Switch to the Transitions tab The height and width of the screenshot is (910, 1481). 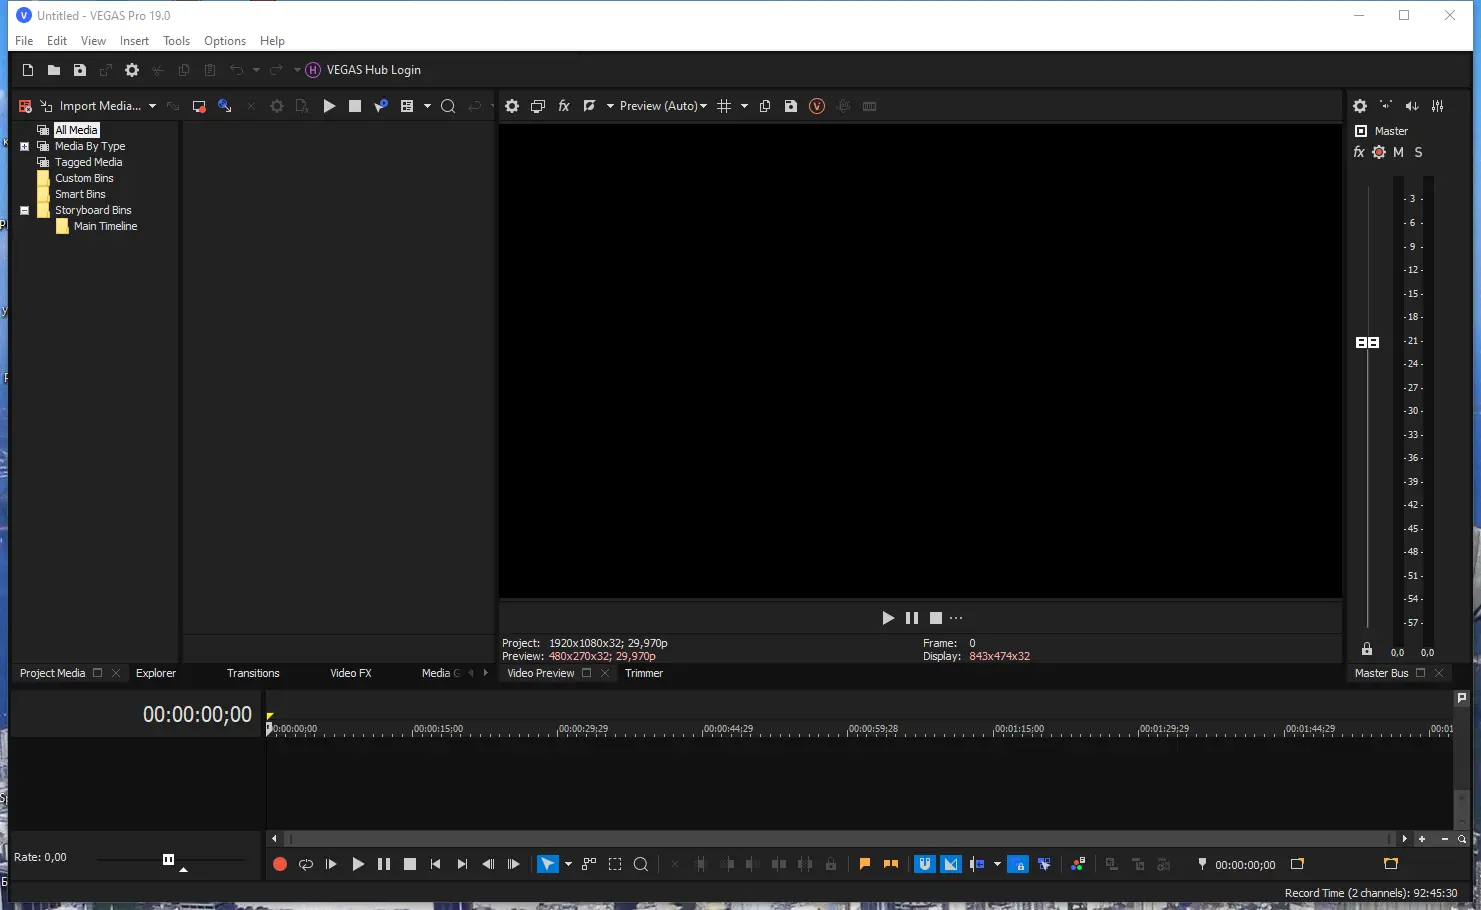252,673
